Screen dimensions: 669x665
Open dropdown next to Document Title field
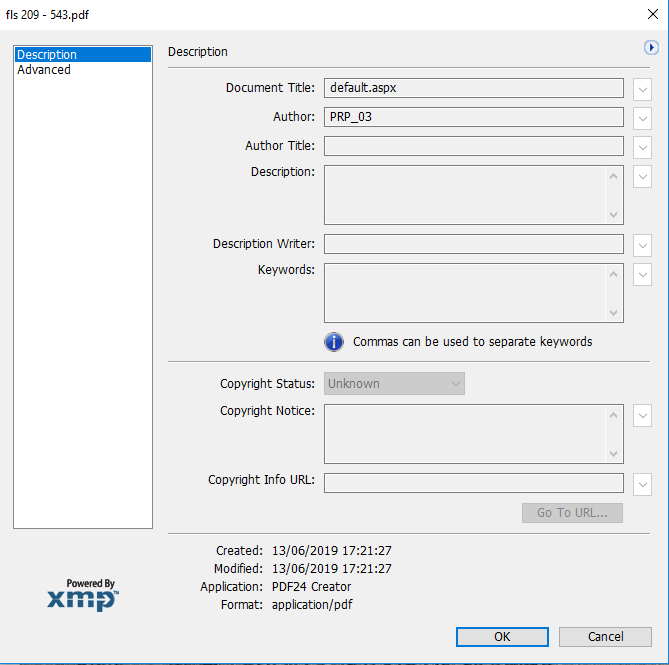click(642, 90)
